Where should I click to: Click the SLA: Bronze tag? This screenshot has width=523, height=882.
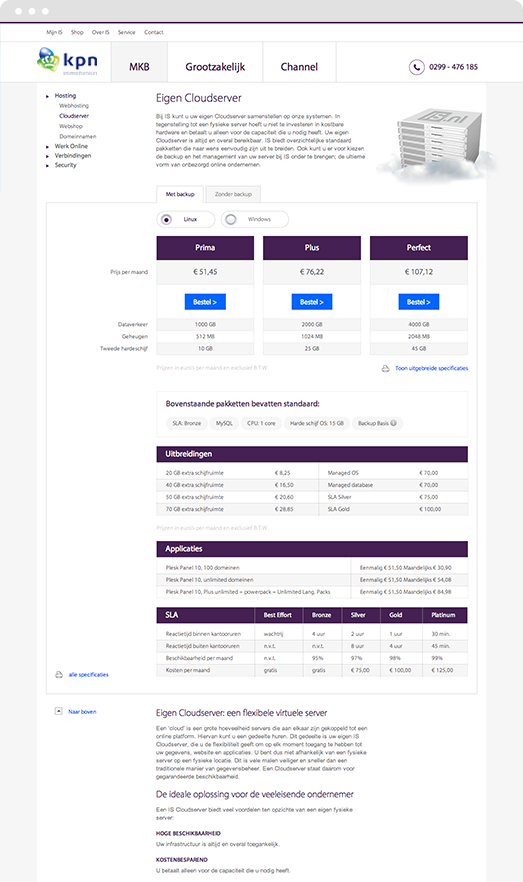187,423
